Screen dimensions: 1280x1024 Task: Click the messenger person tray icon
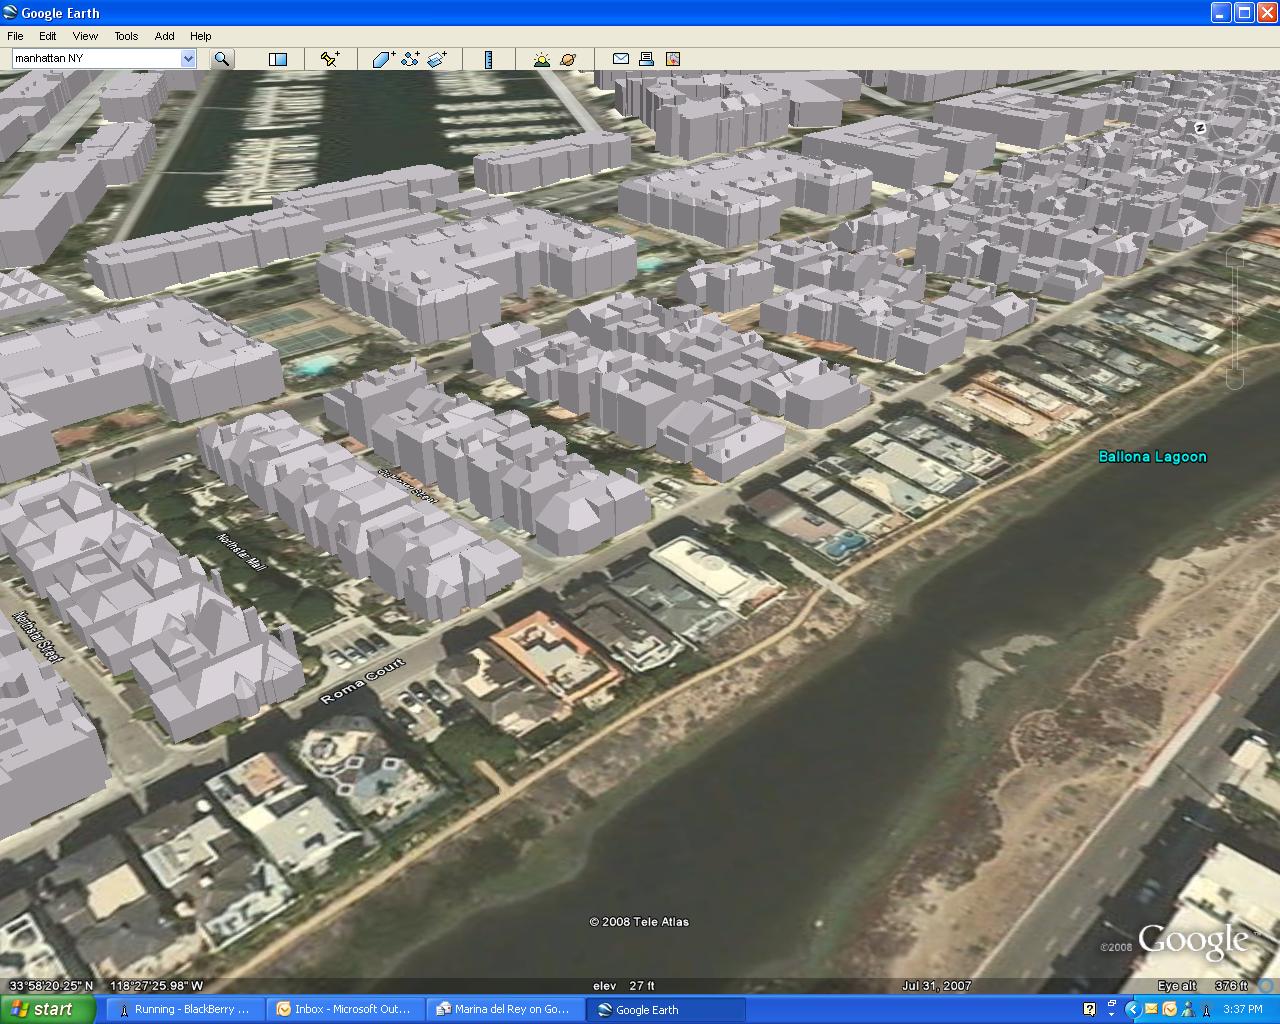coord(1186,1010)
